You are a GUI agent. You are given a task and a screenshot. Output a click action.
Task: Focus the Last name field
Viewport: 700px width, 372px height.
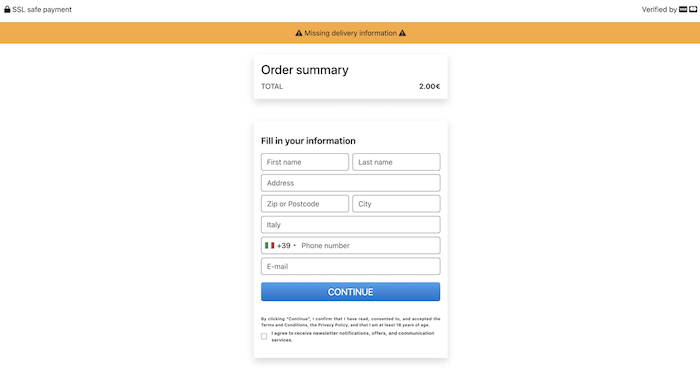[x=396, y=162]
